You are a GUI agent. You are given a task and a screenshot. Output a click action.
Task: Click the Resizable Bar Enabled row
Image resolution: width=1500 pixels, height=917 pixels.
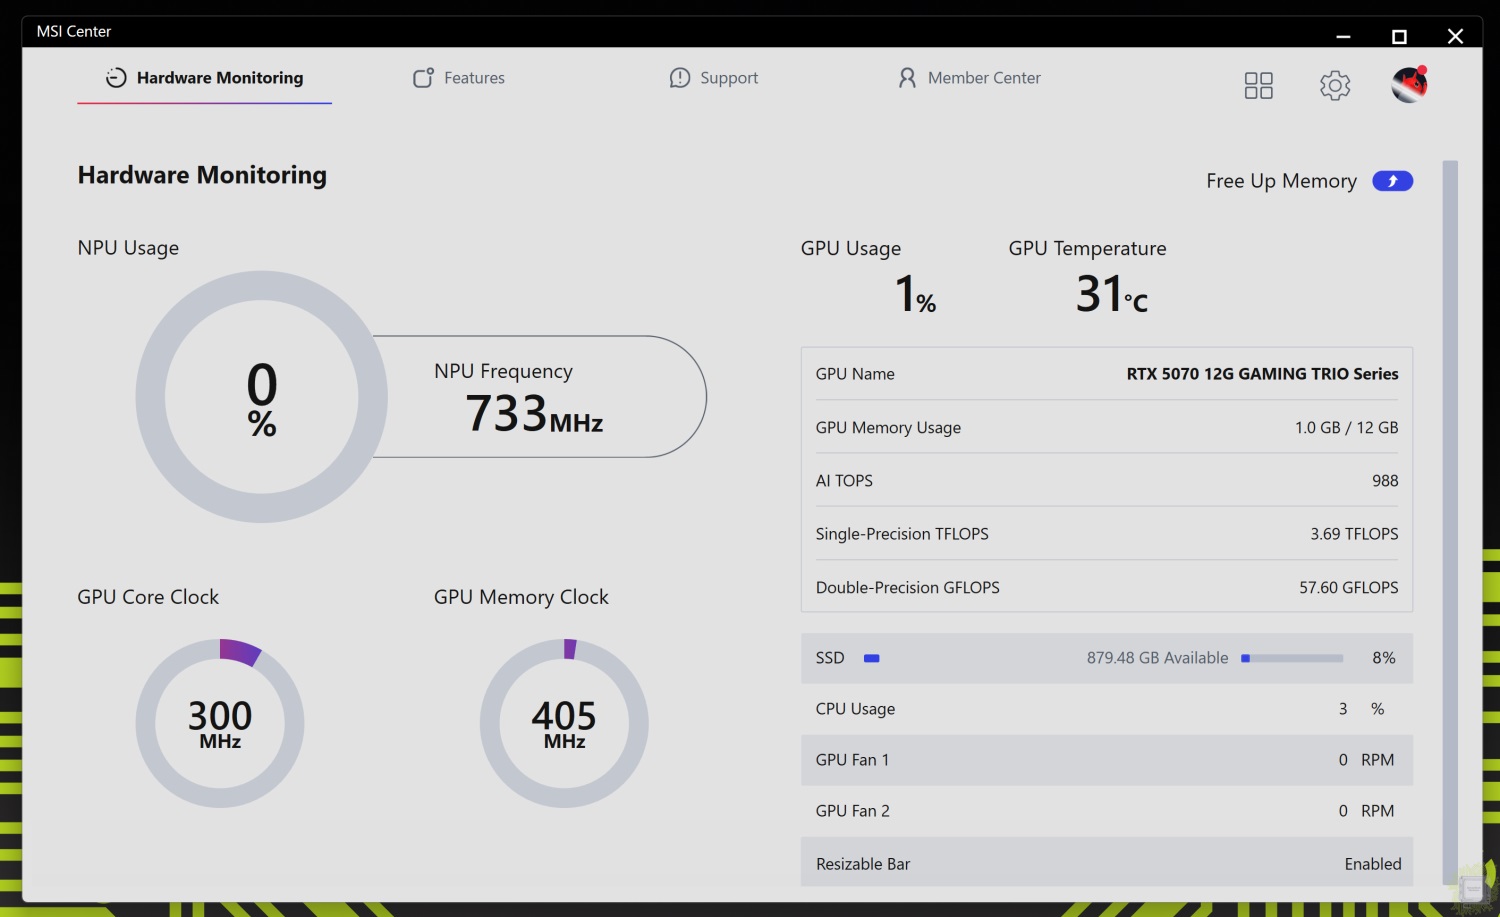pos(1106,864)
